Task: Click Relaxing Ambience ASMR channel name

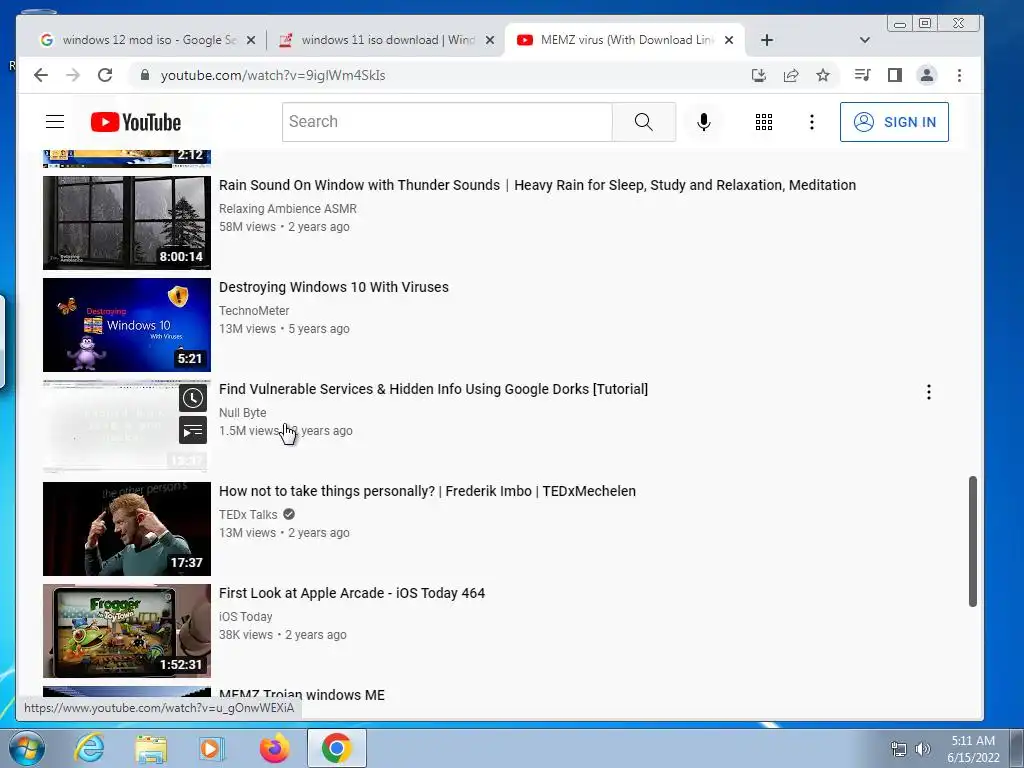Action: pyautogui.click(x=287, y=209)
